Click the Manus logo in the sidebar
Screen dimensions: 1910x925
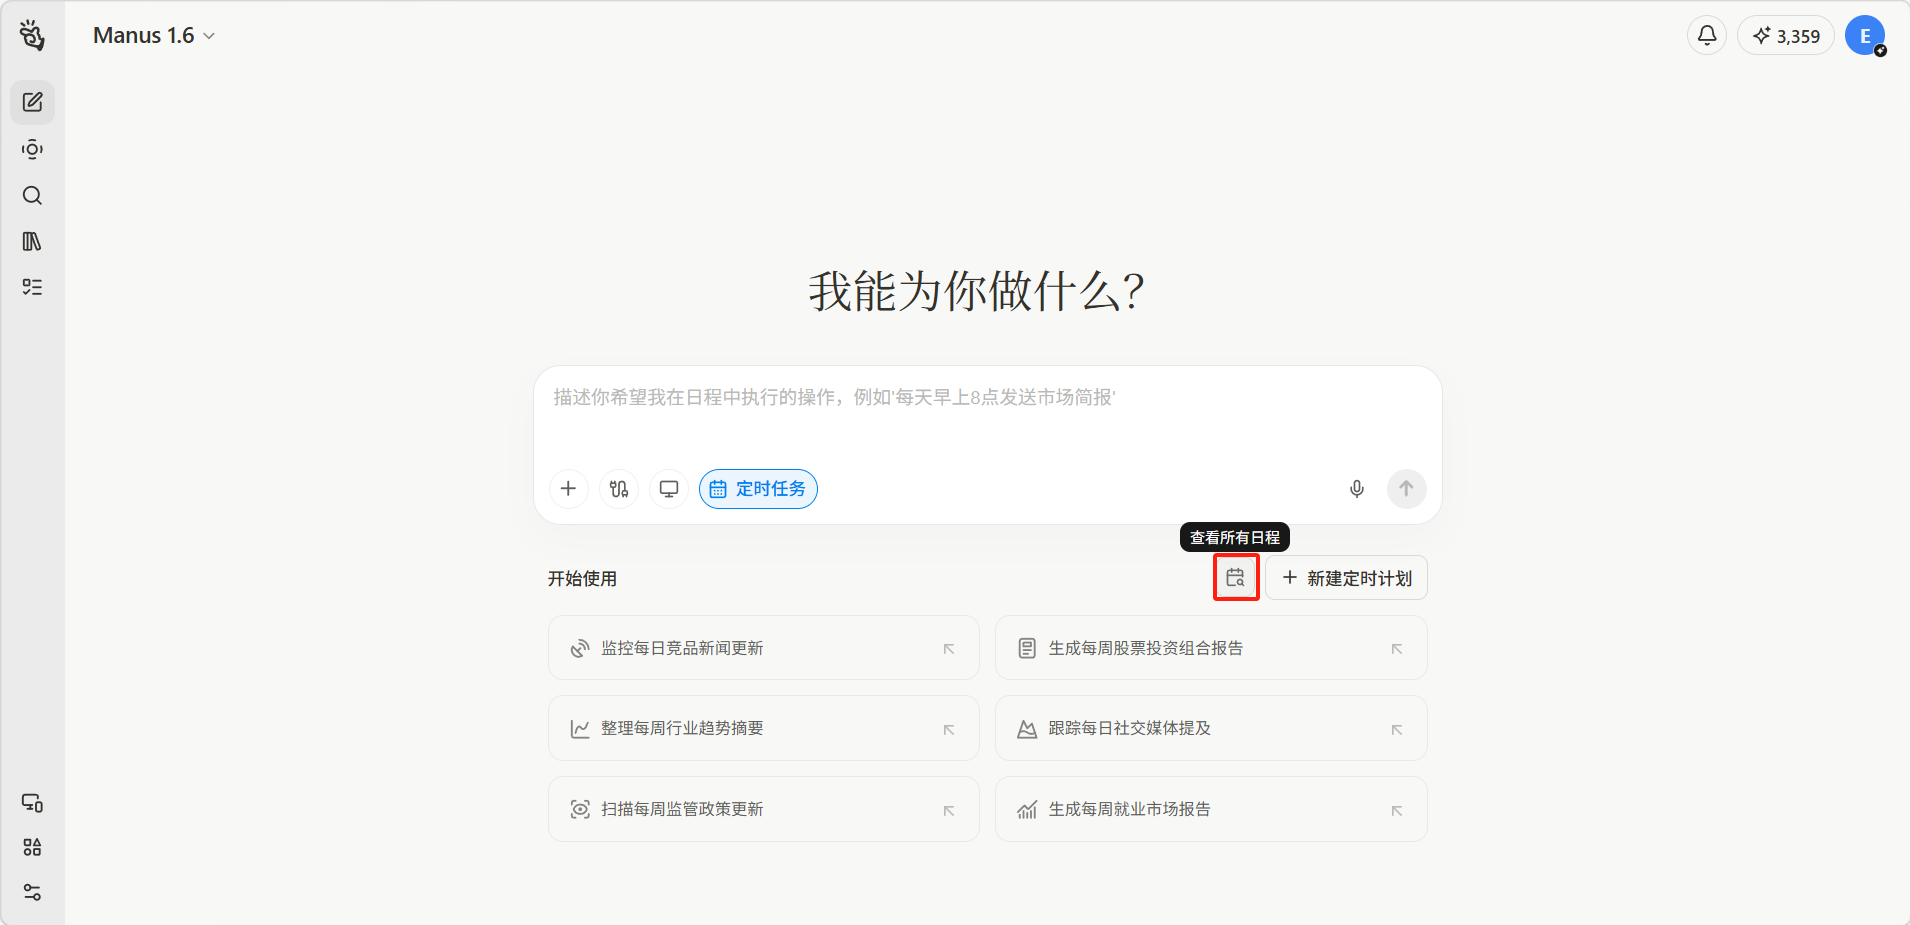click(x=32, y=36)
